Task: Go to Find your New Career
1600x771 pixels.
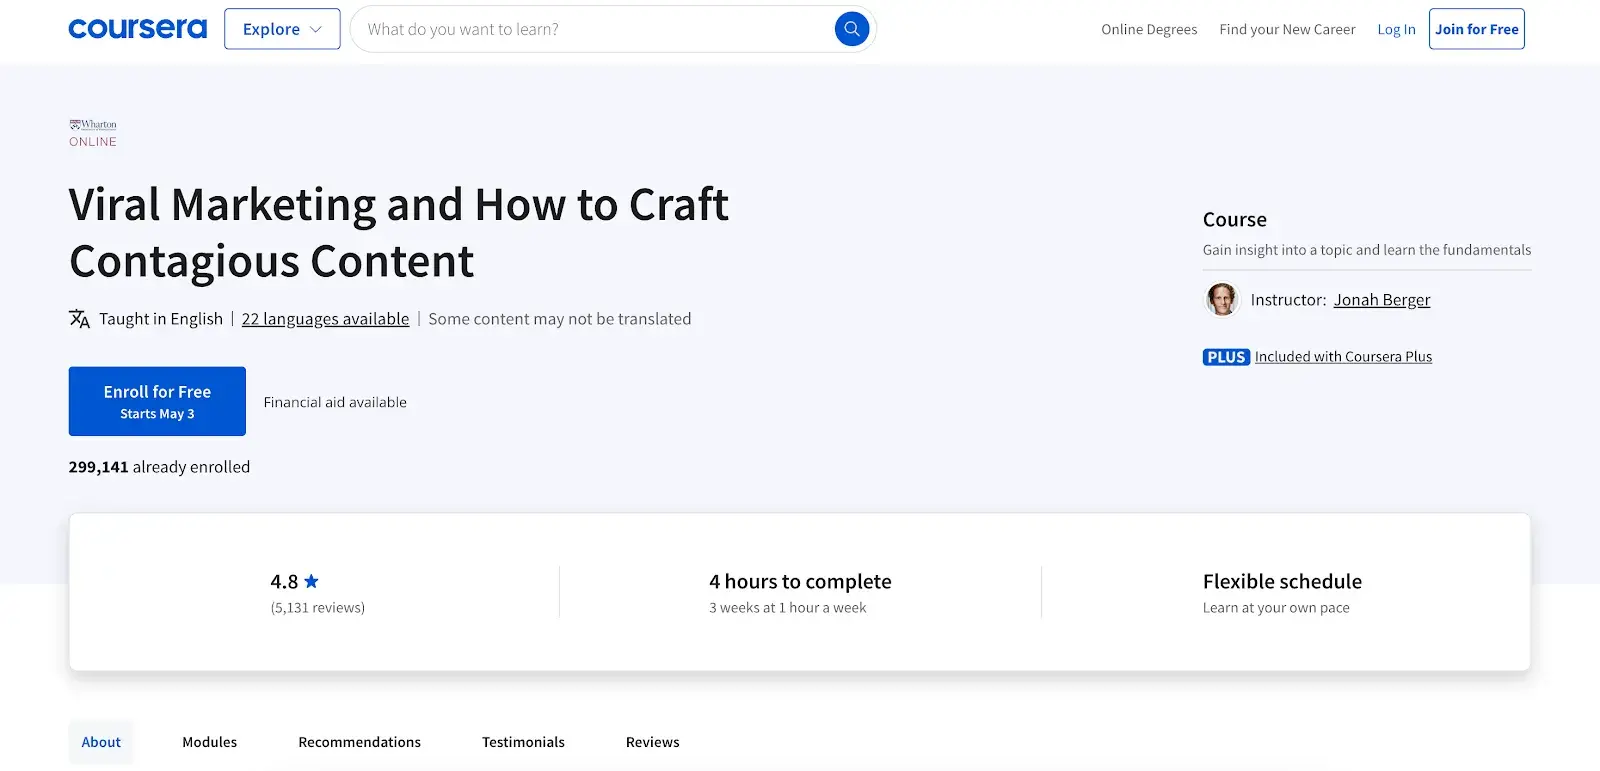Action: tap(1287, 29)
